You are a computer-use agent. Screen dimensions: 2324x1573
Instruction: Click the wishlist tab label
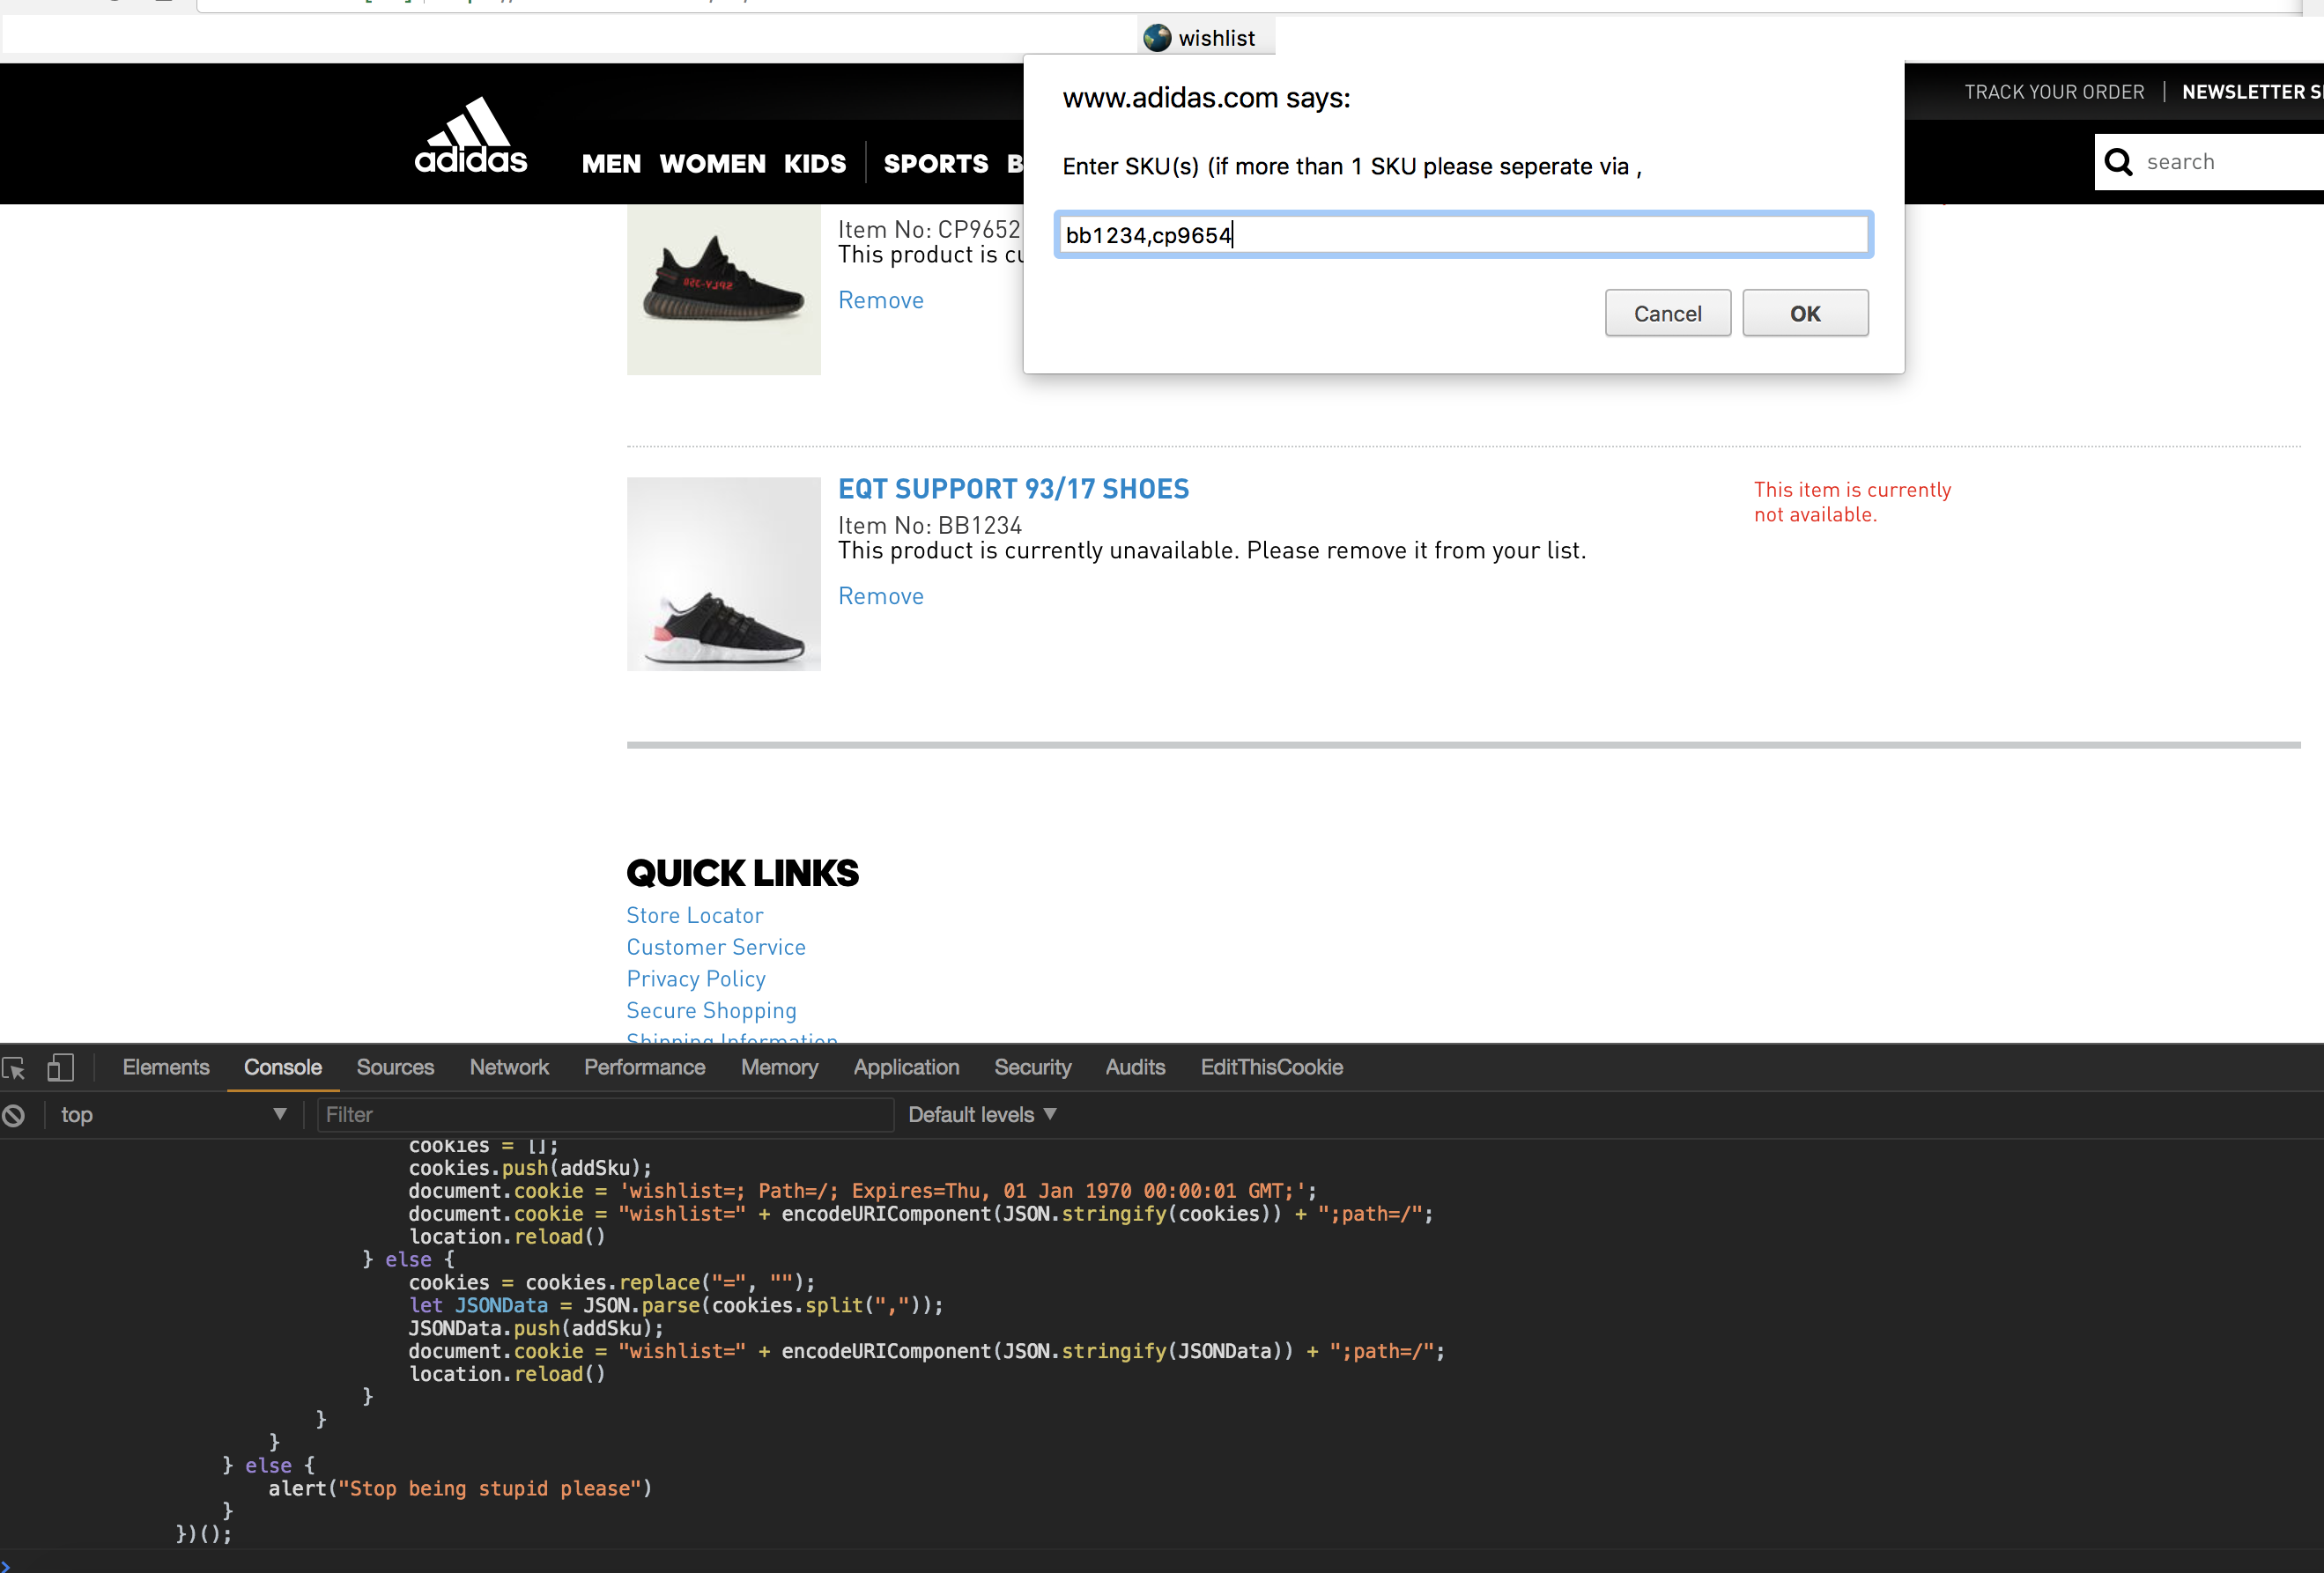[x=1216, y=38]
